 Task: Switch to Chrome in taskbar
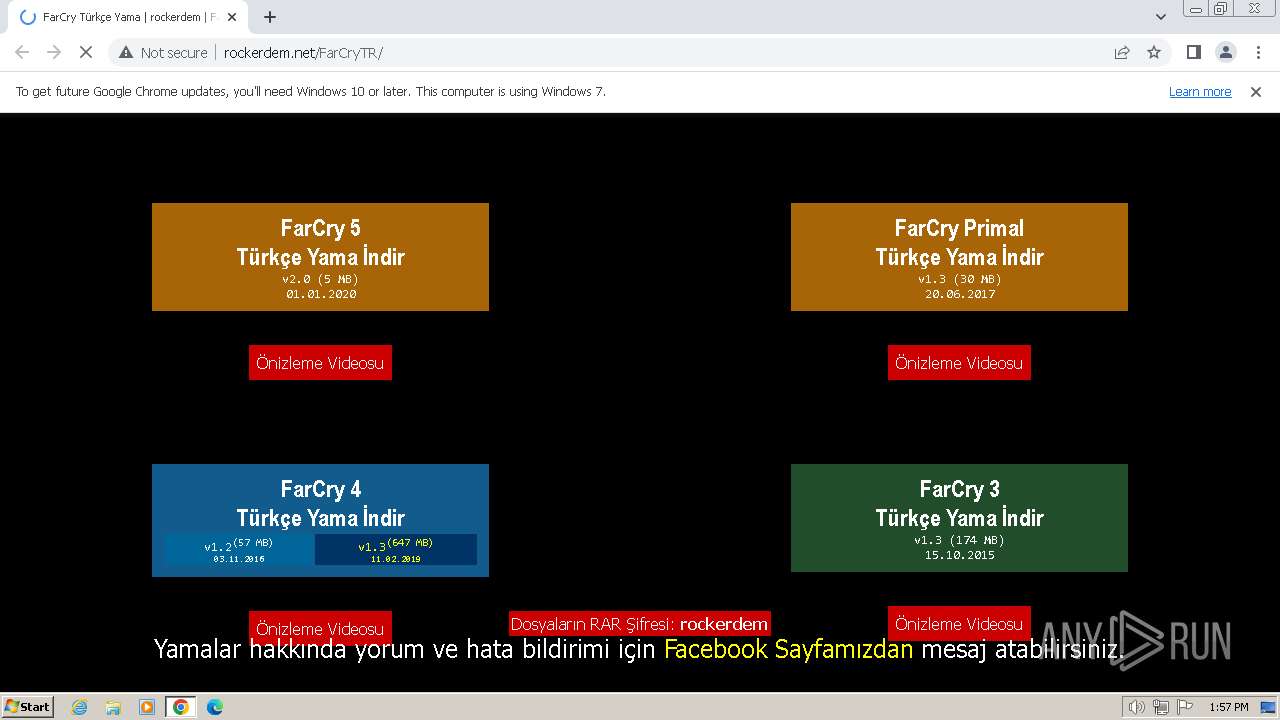[181, 707]
